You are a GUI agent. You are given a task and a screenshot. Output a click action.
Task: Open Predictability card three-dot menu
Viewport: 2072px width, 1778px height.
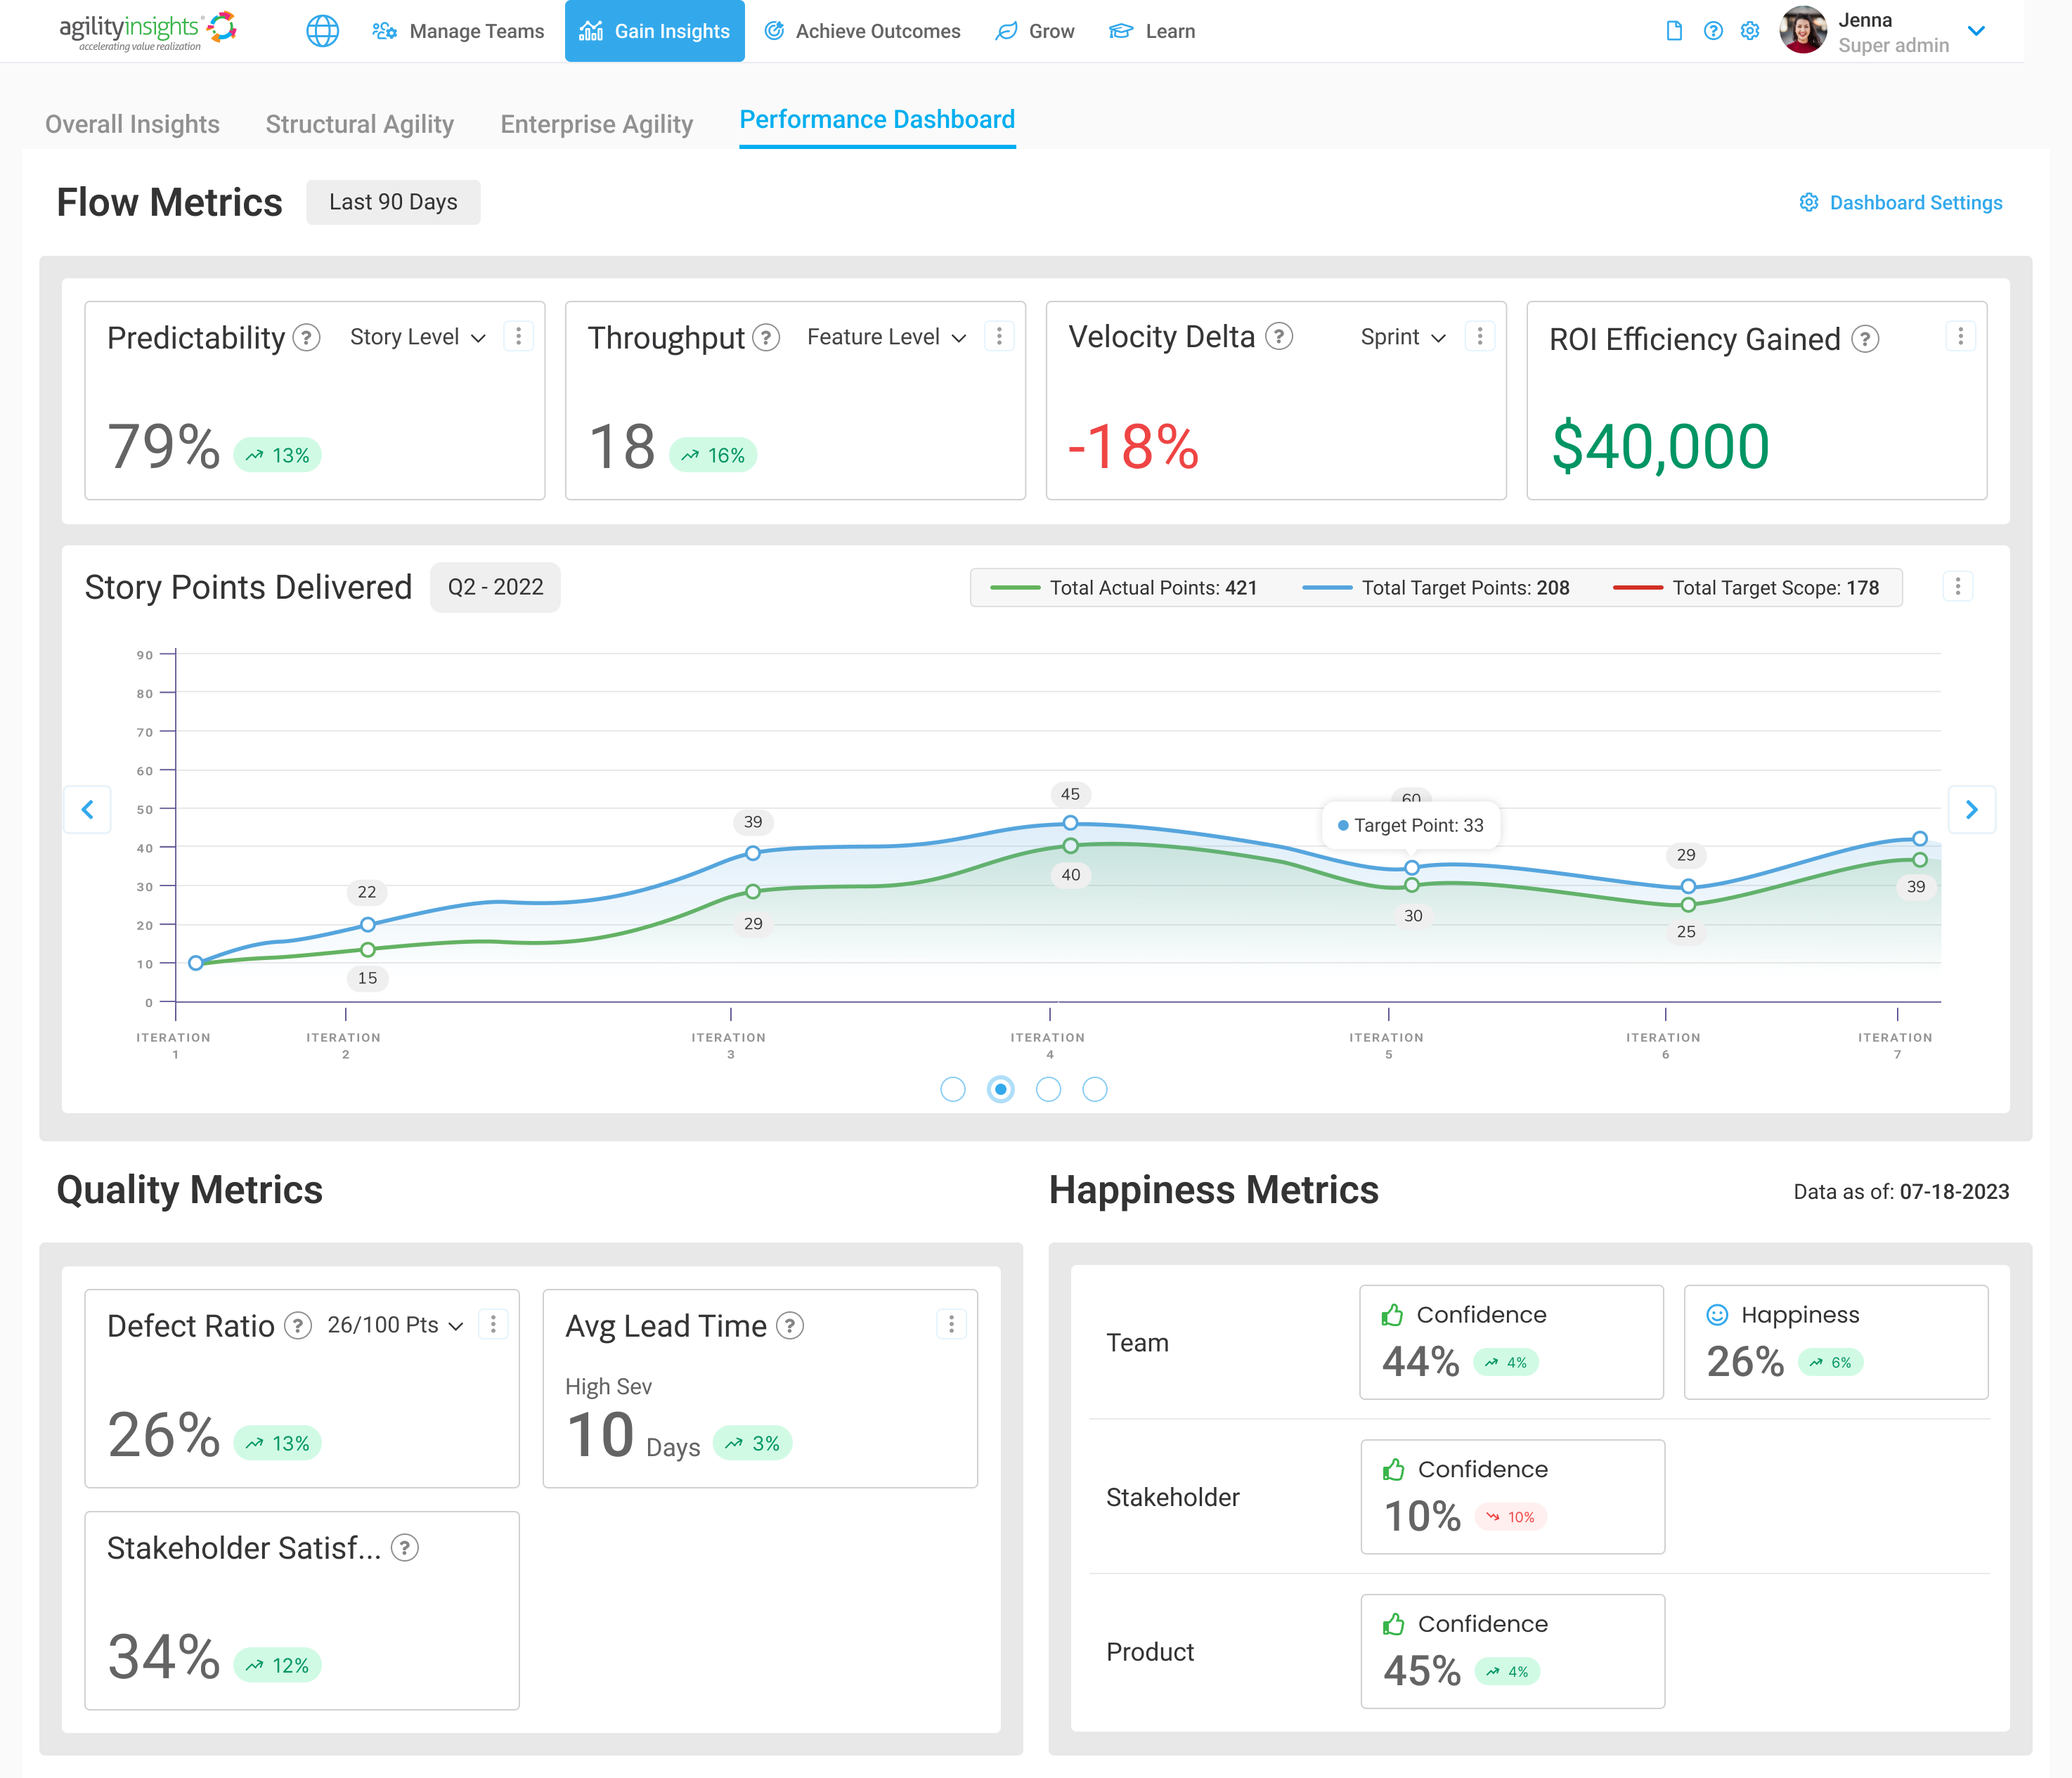pyautogui.click(x=518, y=336)
